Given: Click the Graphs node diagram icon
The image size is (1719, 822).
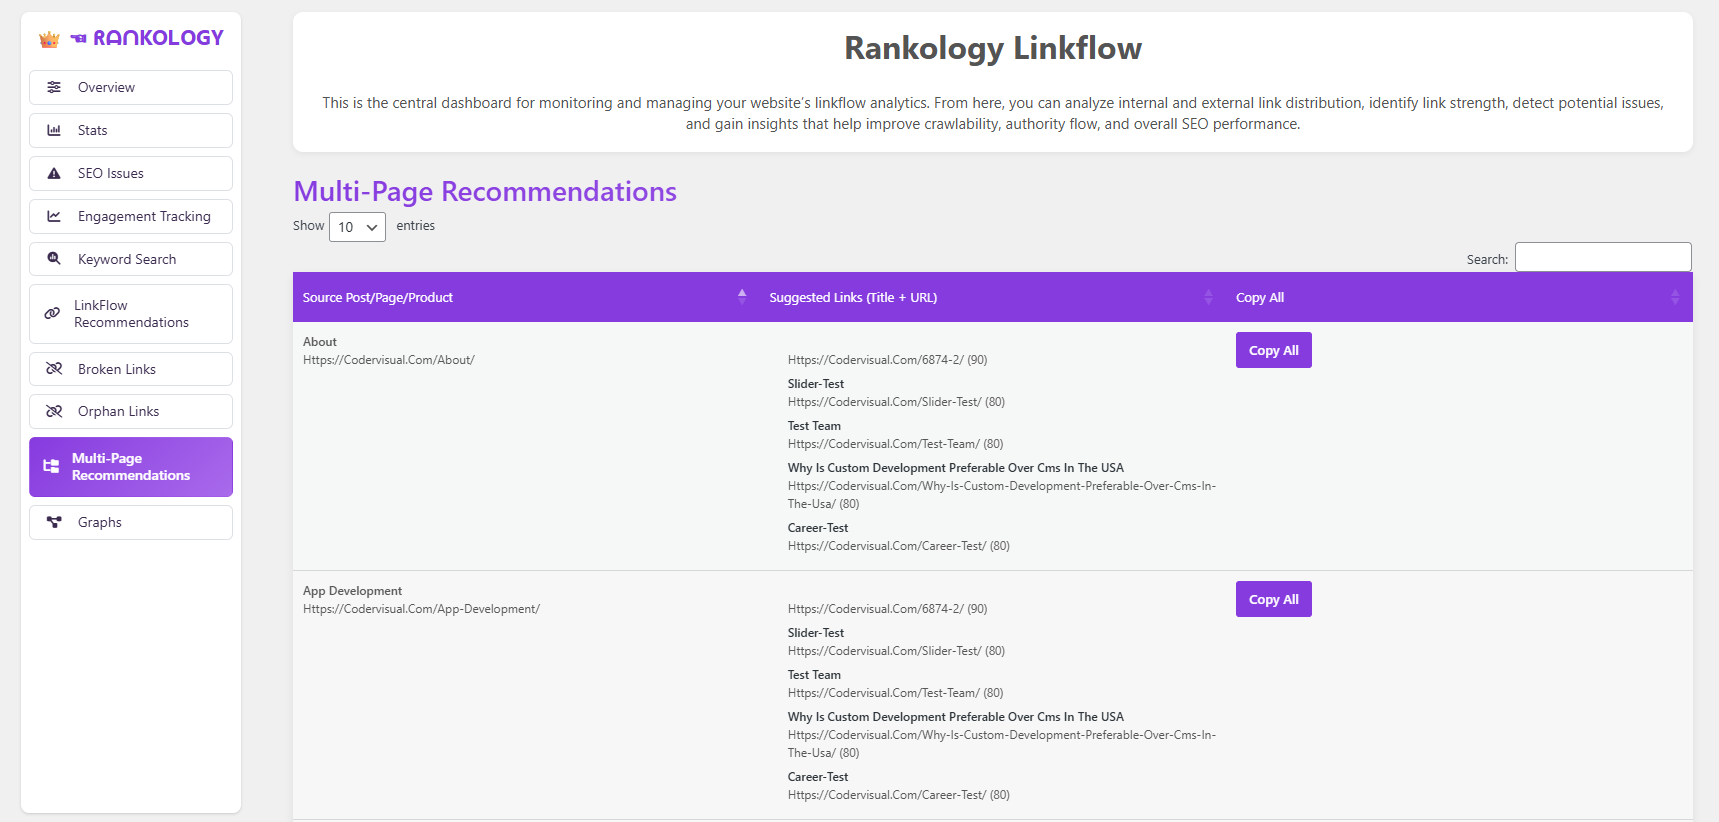Looking at the screenshot, I should (x=54, y=522).
